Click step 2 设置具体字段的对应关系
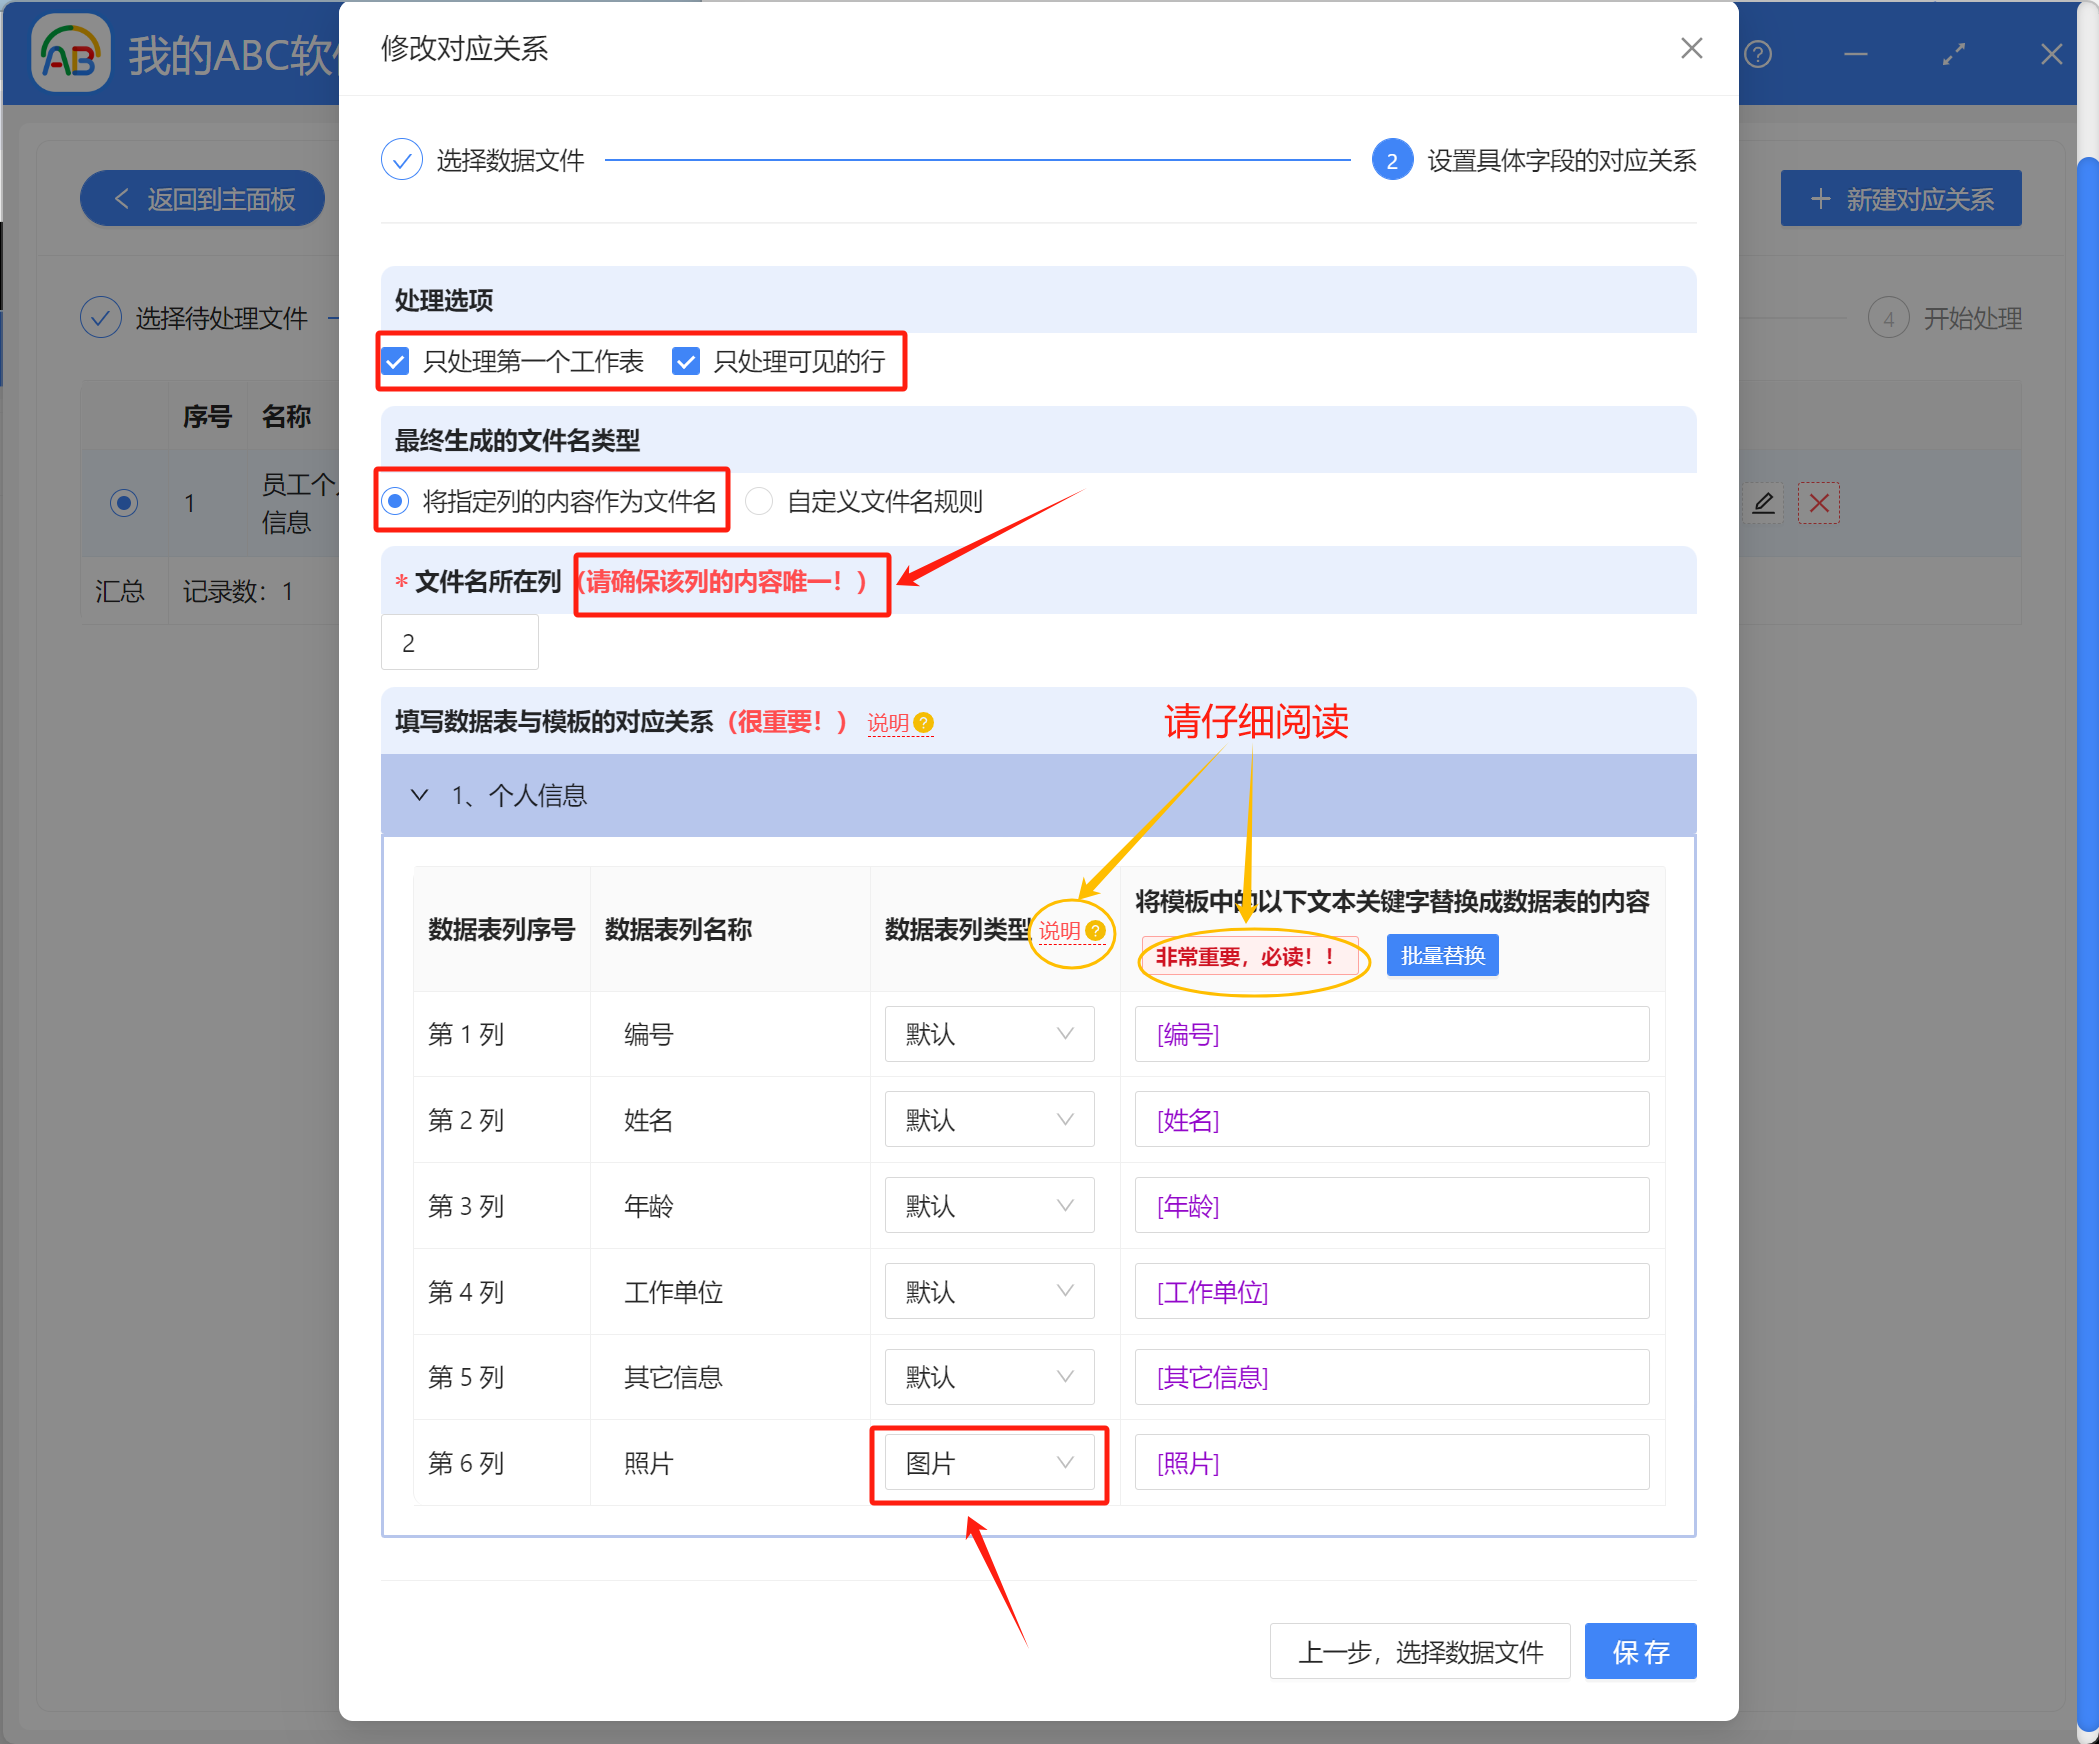The image size is (2099, 1744). pos(1392,160)
